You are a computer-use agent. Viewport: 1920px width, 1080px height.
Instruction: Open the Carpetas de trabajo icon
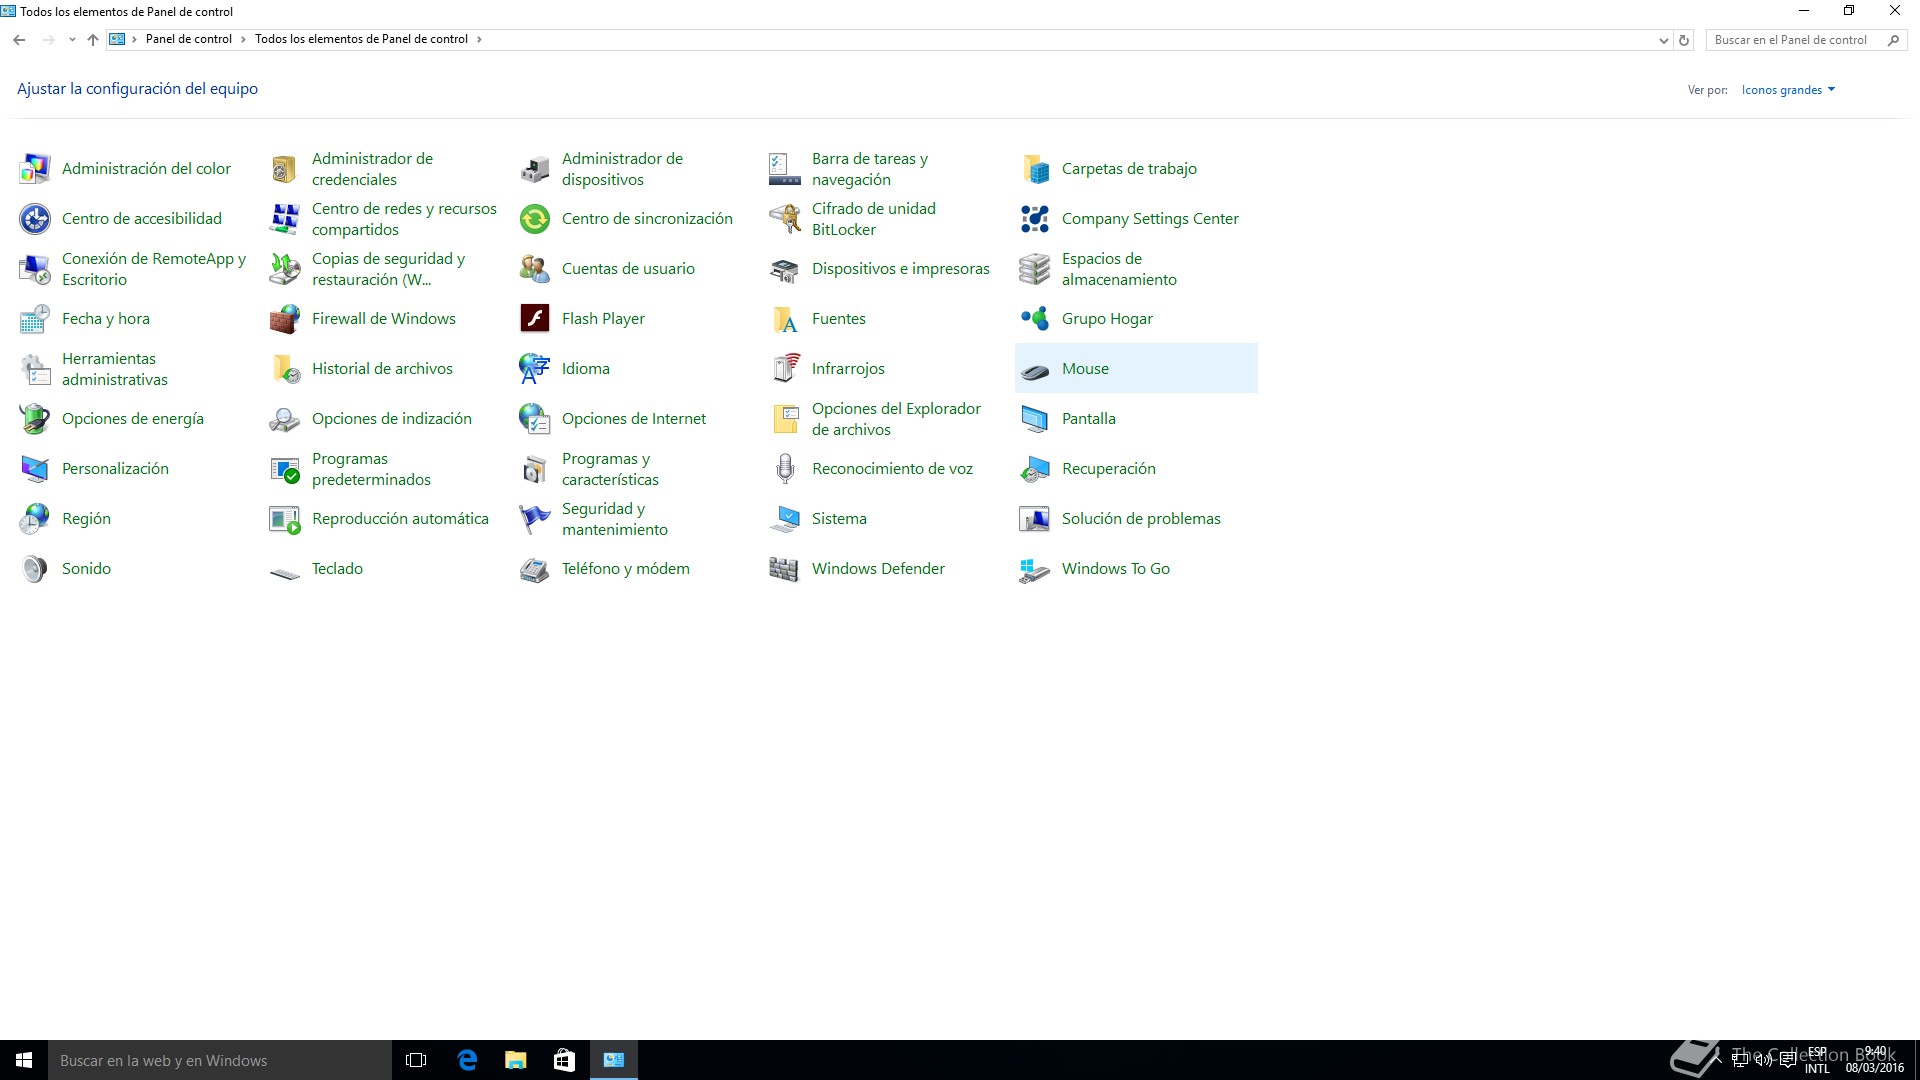tap(1035, 169)
